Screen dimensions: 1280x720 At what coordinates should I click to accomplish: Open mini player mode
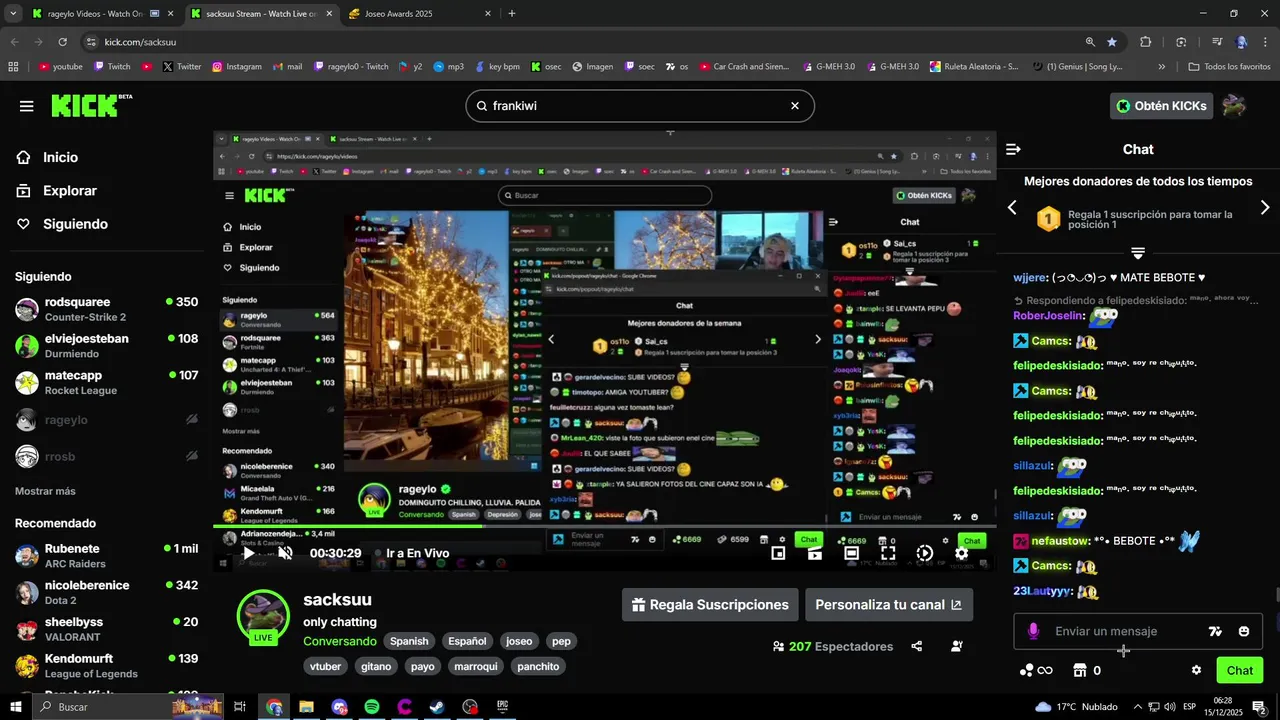(x=778, y=553)
